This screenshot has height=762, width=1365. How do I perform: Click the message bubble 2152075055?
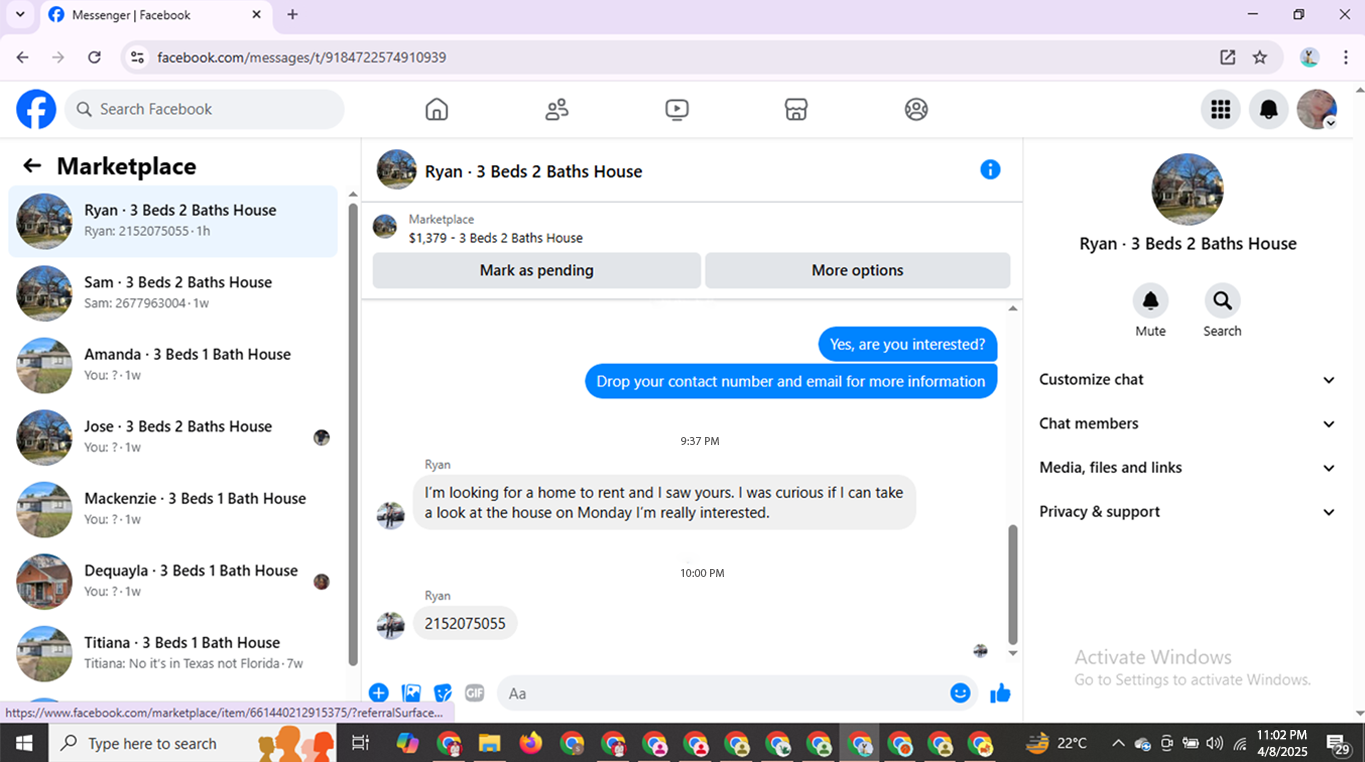(465, 623)
